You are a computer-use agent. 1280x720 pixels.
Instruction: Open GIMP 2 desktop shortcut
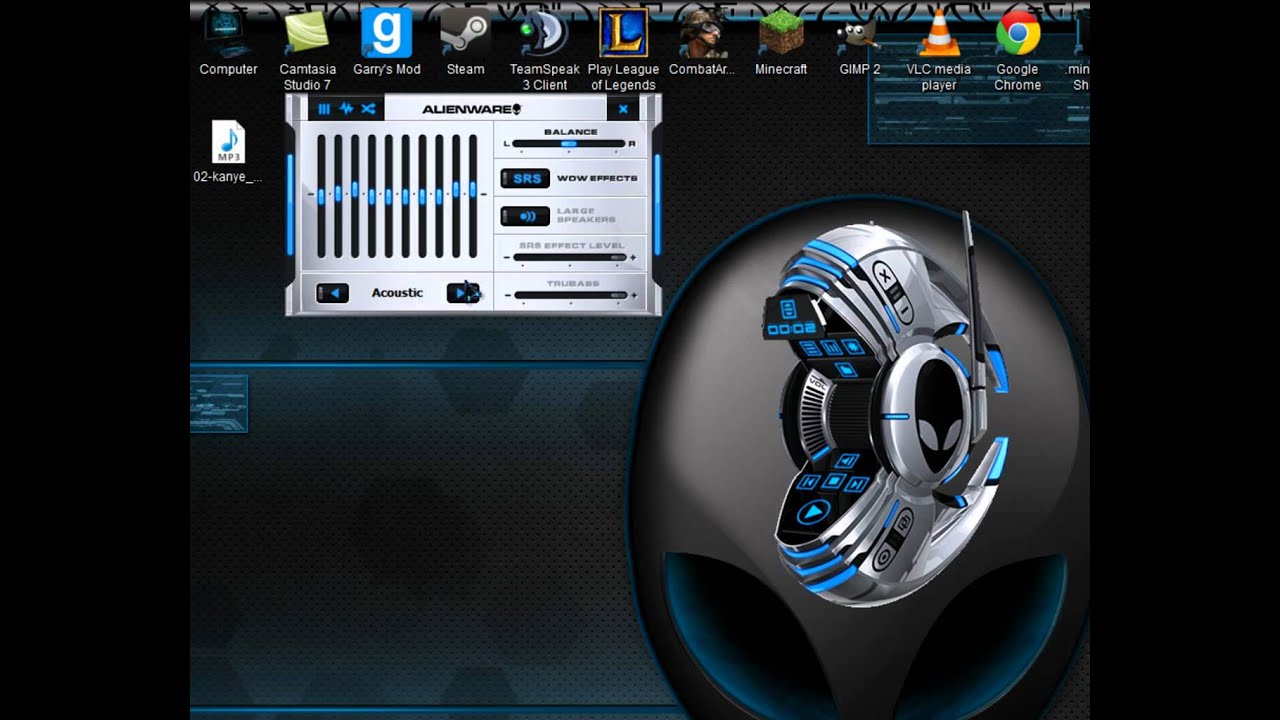[859, 42]
